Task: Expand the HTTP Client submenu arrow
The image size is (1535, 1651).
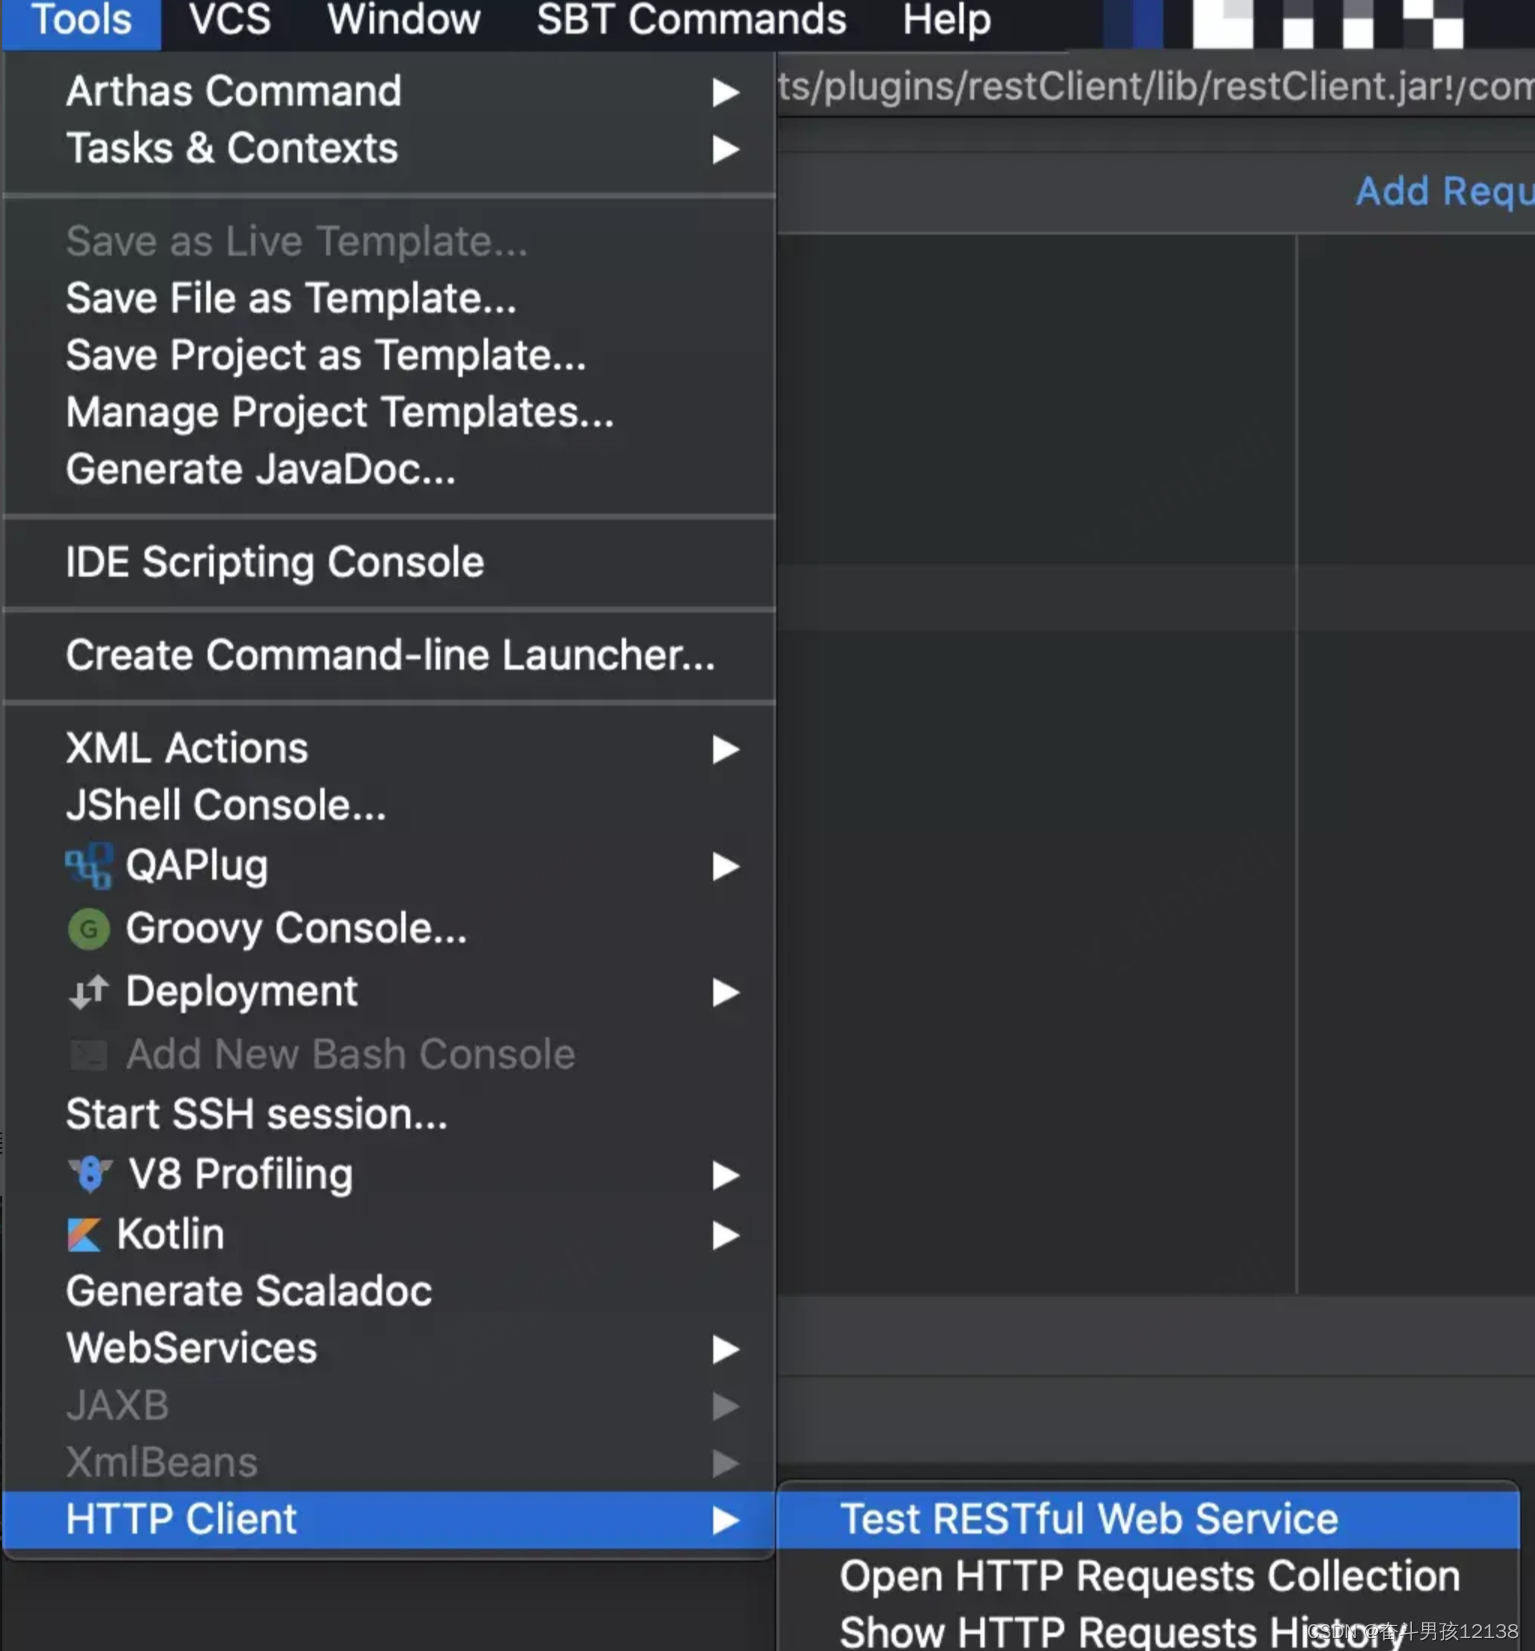Action: pyautogui.click(x=725, y=1520)
